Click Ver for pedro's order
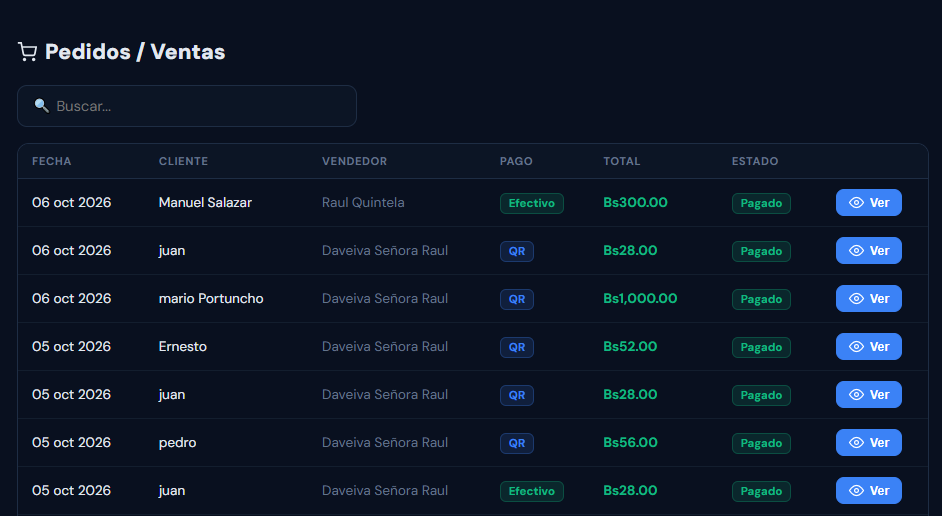The image size is (942, 516). 869,443
